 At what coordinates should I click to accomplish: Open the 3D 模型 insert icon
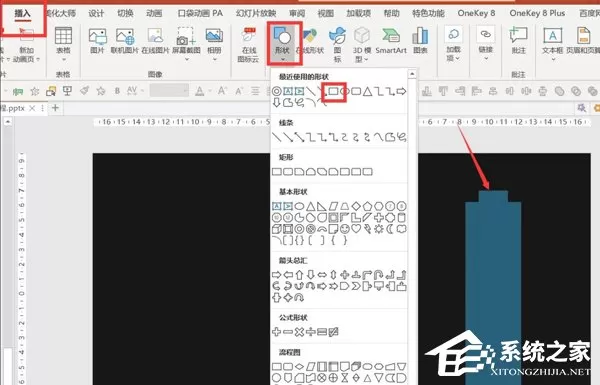point(362,44)
